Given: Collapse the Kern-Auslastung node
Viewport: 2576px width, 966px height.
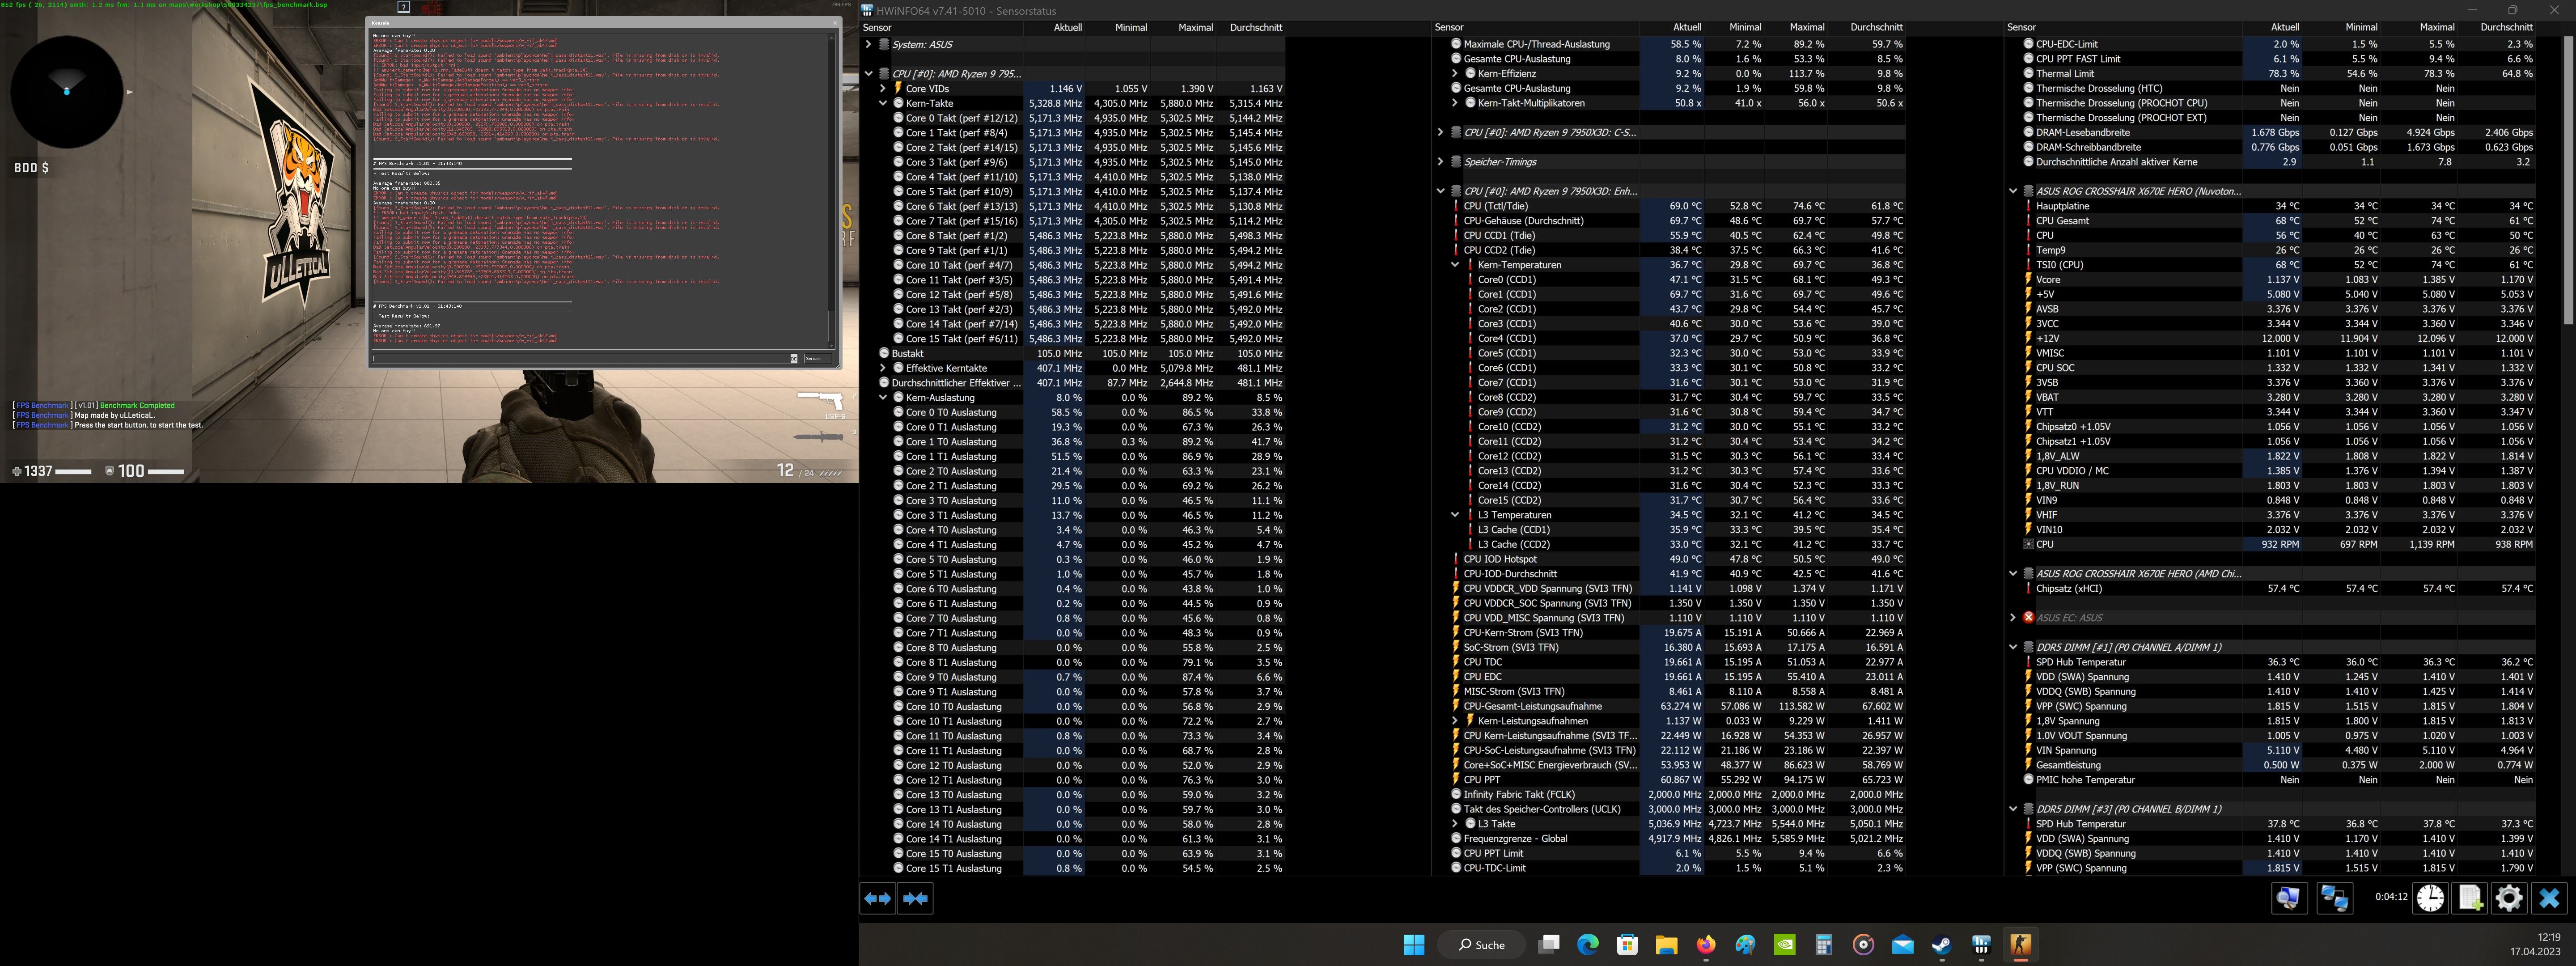Looking at the screenshot, I should [x=883, y=397].
